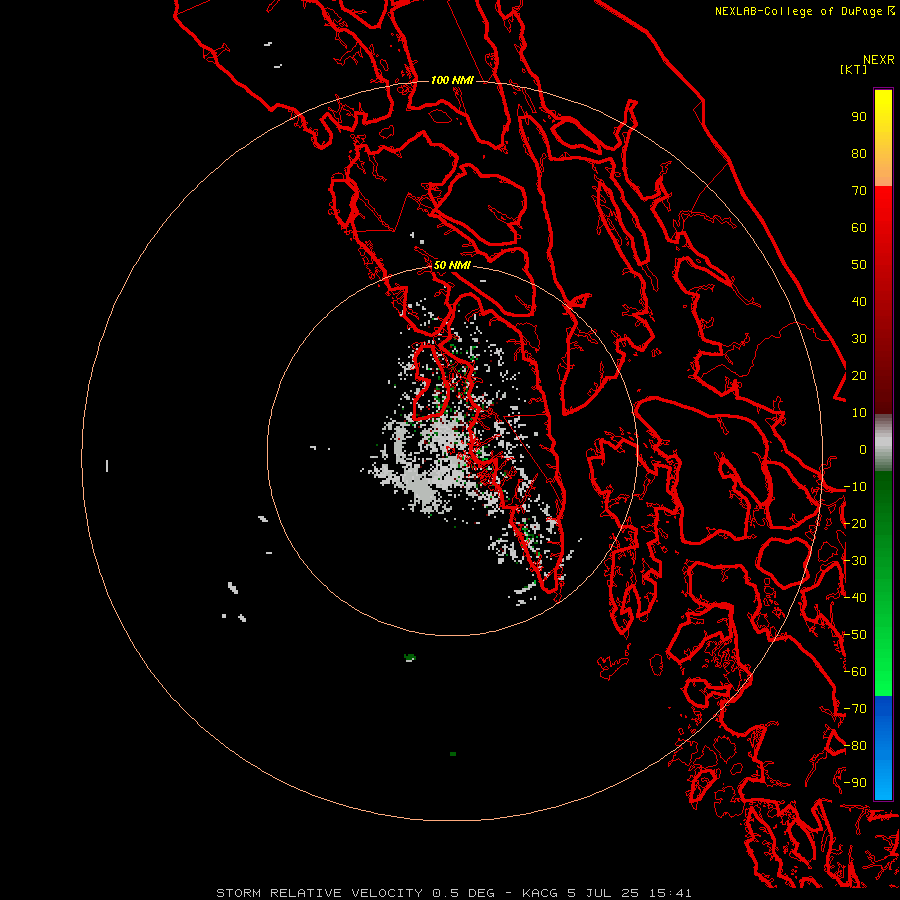
Task: Click the 20 value on the velocity scale
Action: click(859, 375)
